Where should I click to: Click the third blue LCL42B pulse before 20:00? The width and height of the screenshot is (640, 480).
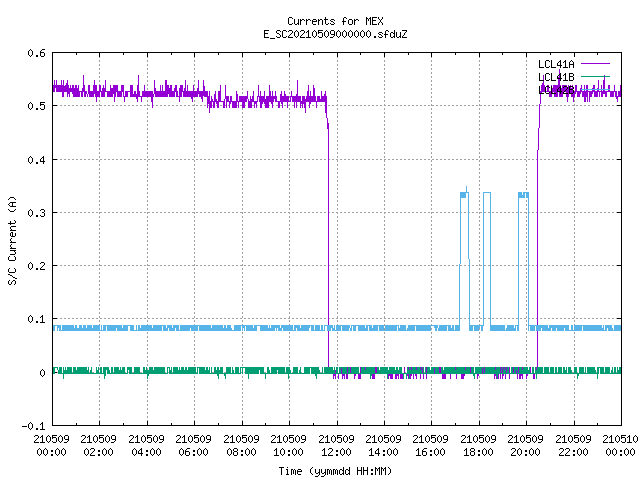coord(524,259)
